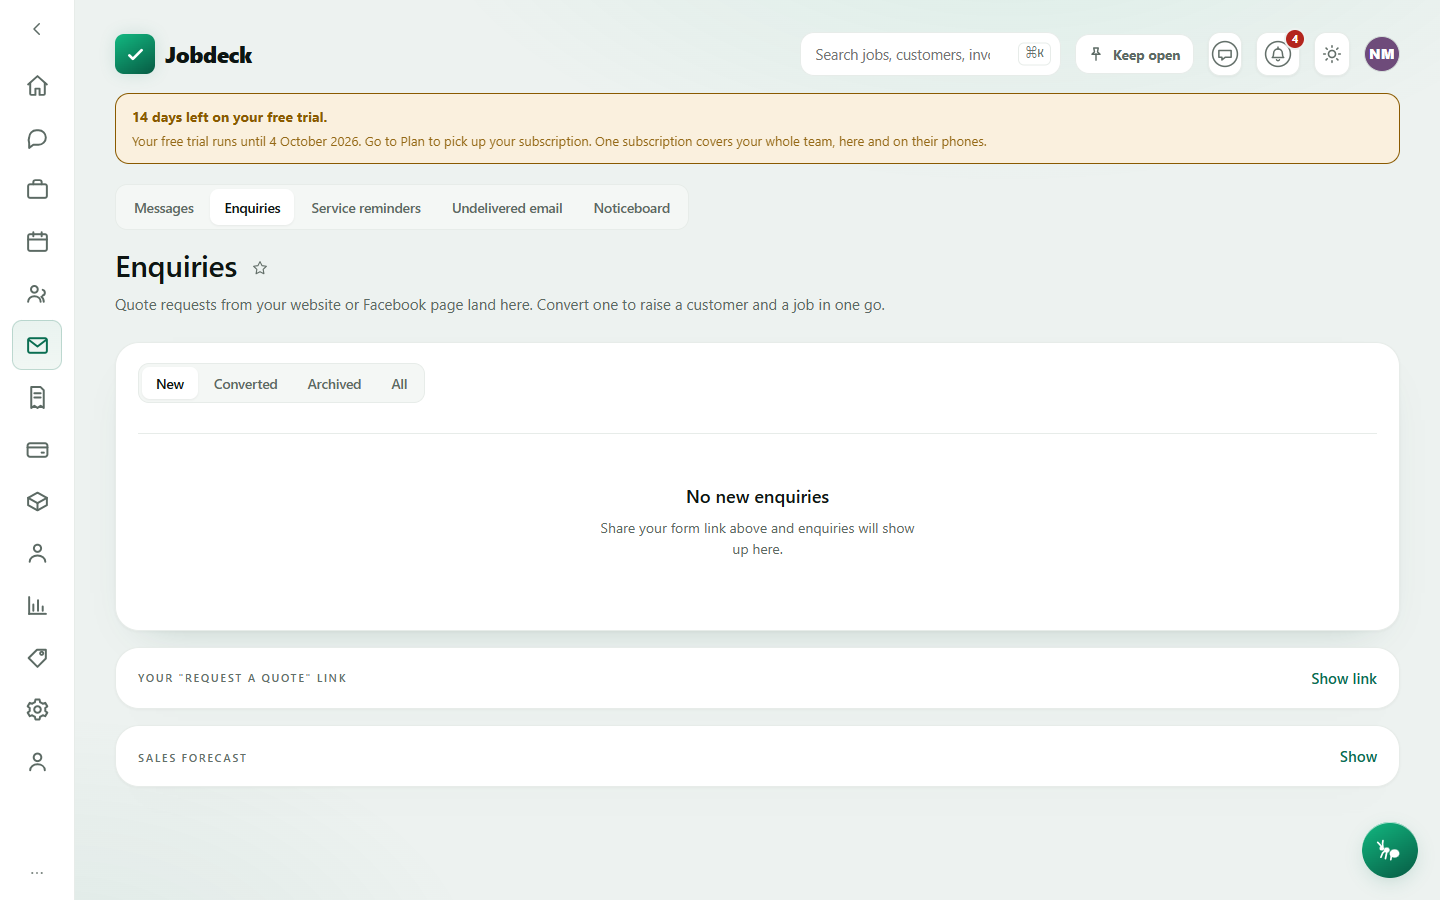Click the Keep open pin button
Screen dimensions: 1440x900
[1134, 54]
